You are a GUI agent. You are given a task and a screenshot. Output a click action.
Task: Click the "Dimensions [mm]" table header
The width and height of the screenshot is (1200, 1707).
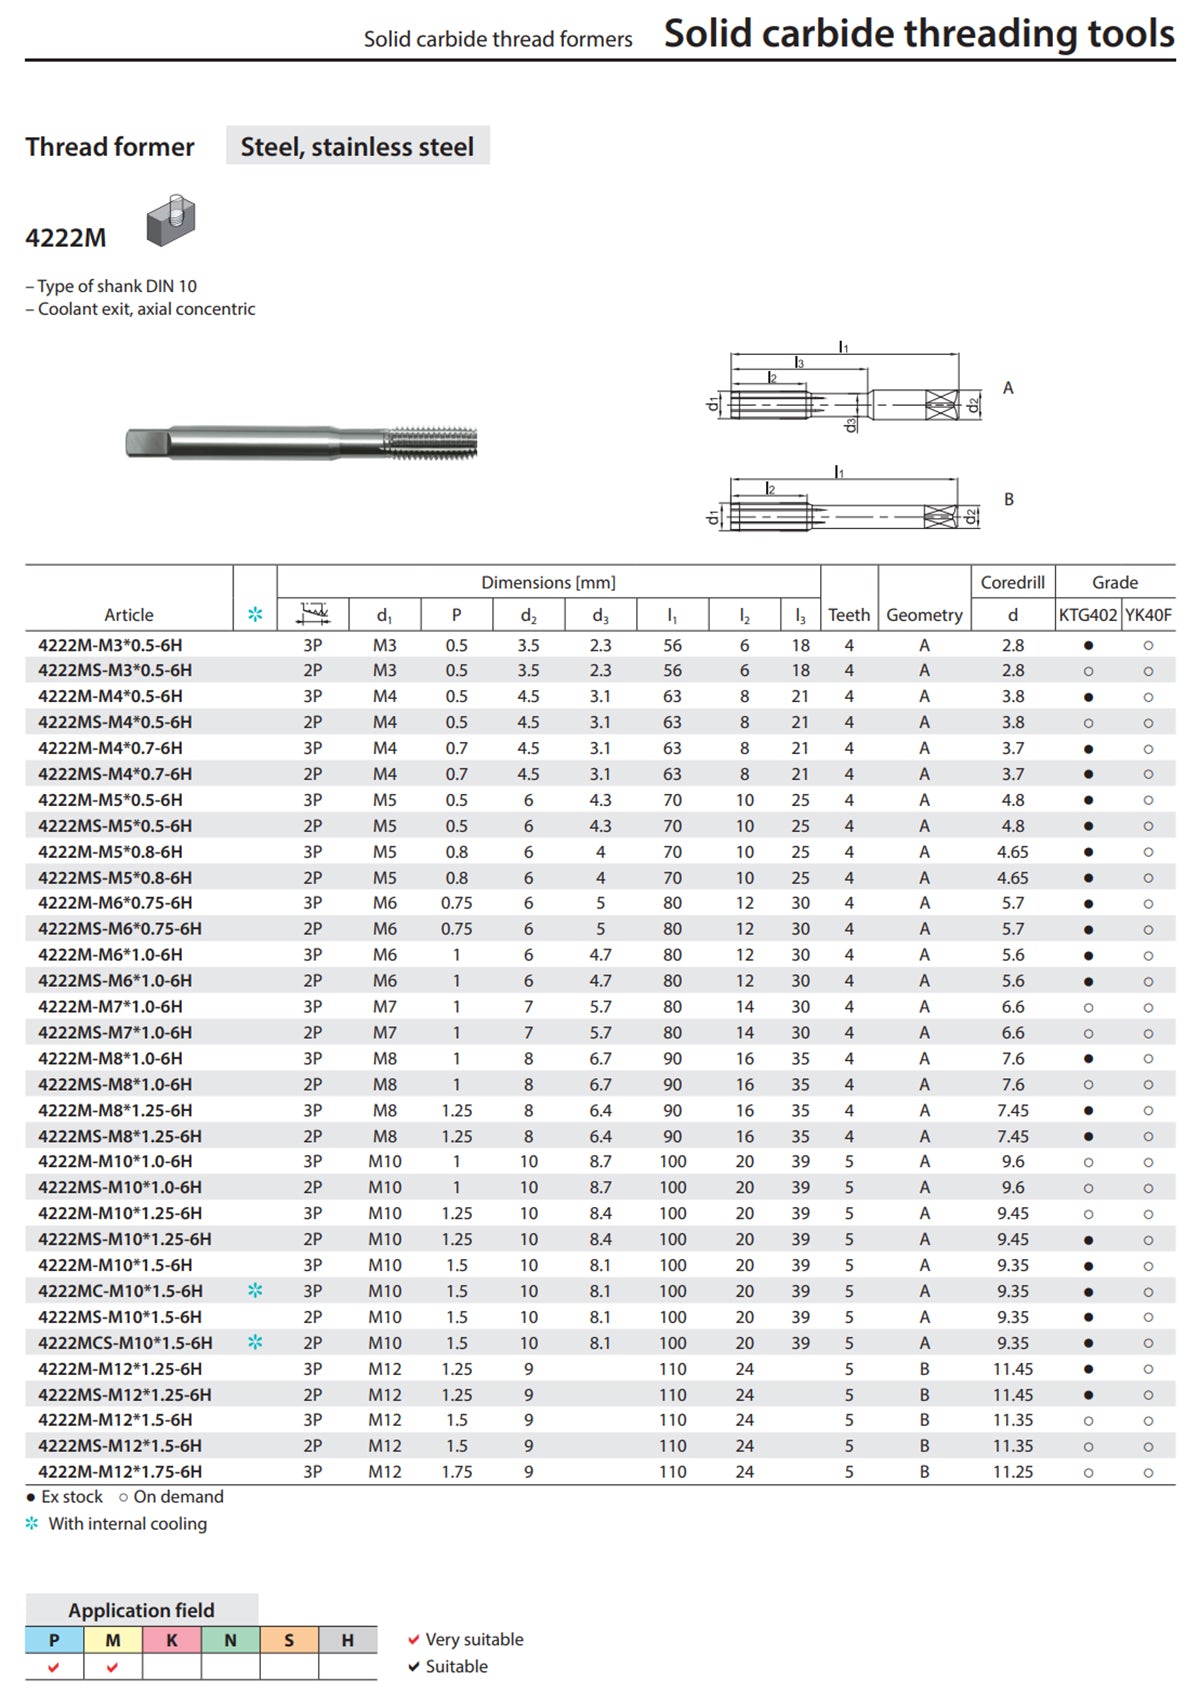(x=548, y=582)
